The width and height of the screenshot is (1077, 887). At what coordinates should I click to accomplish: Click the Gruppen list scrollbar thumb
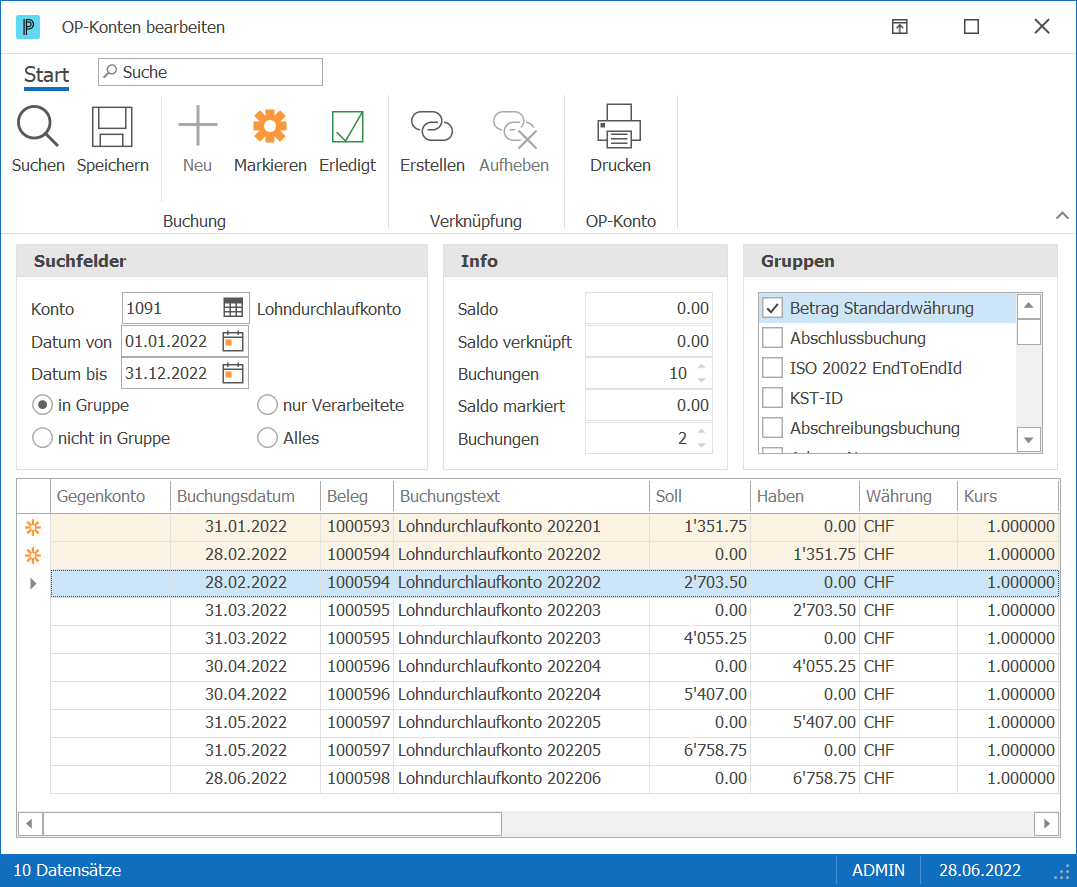[1028, 331]
